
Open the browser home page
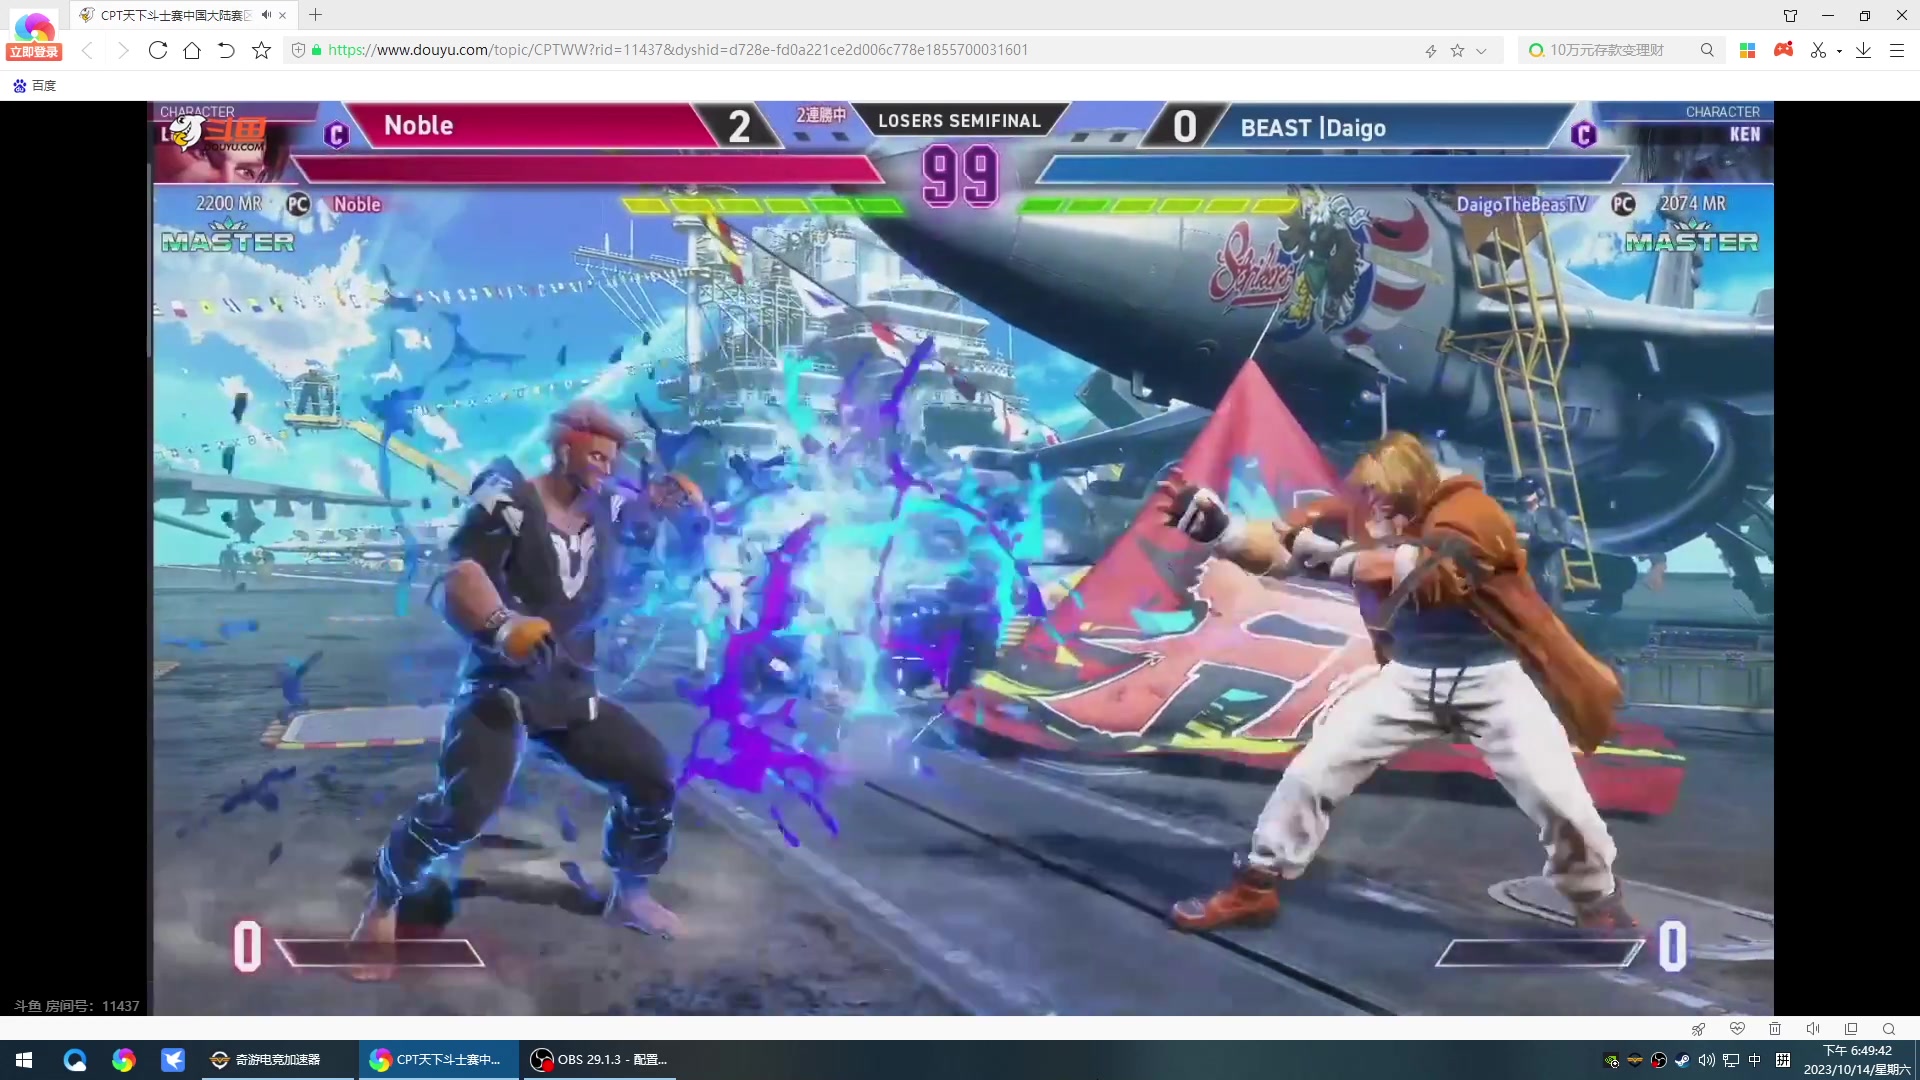click(x=192, y=50)
